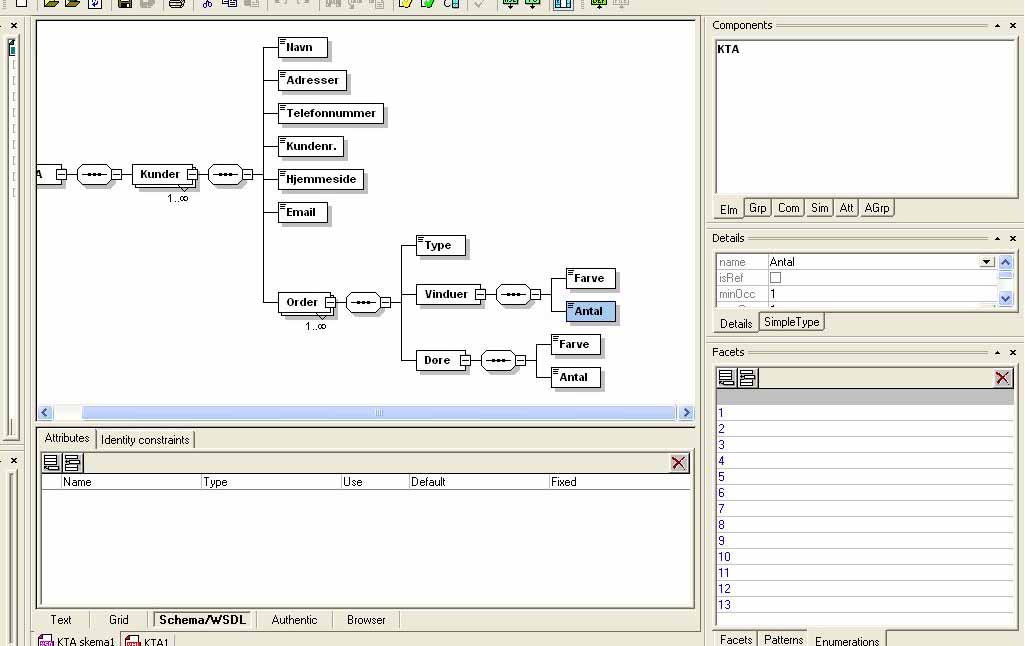Switch to the Text view tab

(x=61, y=620)
